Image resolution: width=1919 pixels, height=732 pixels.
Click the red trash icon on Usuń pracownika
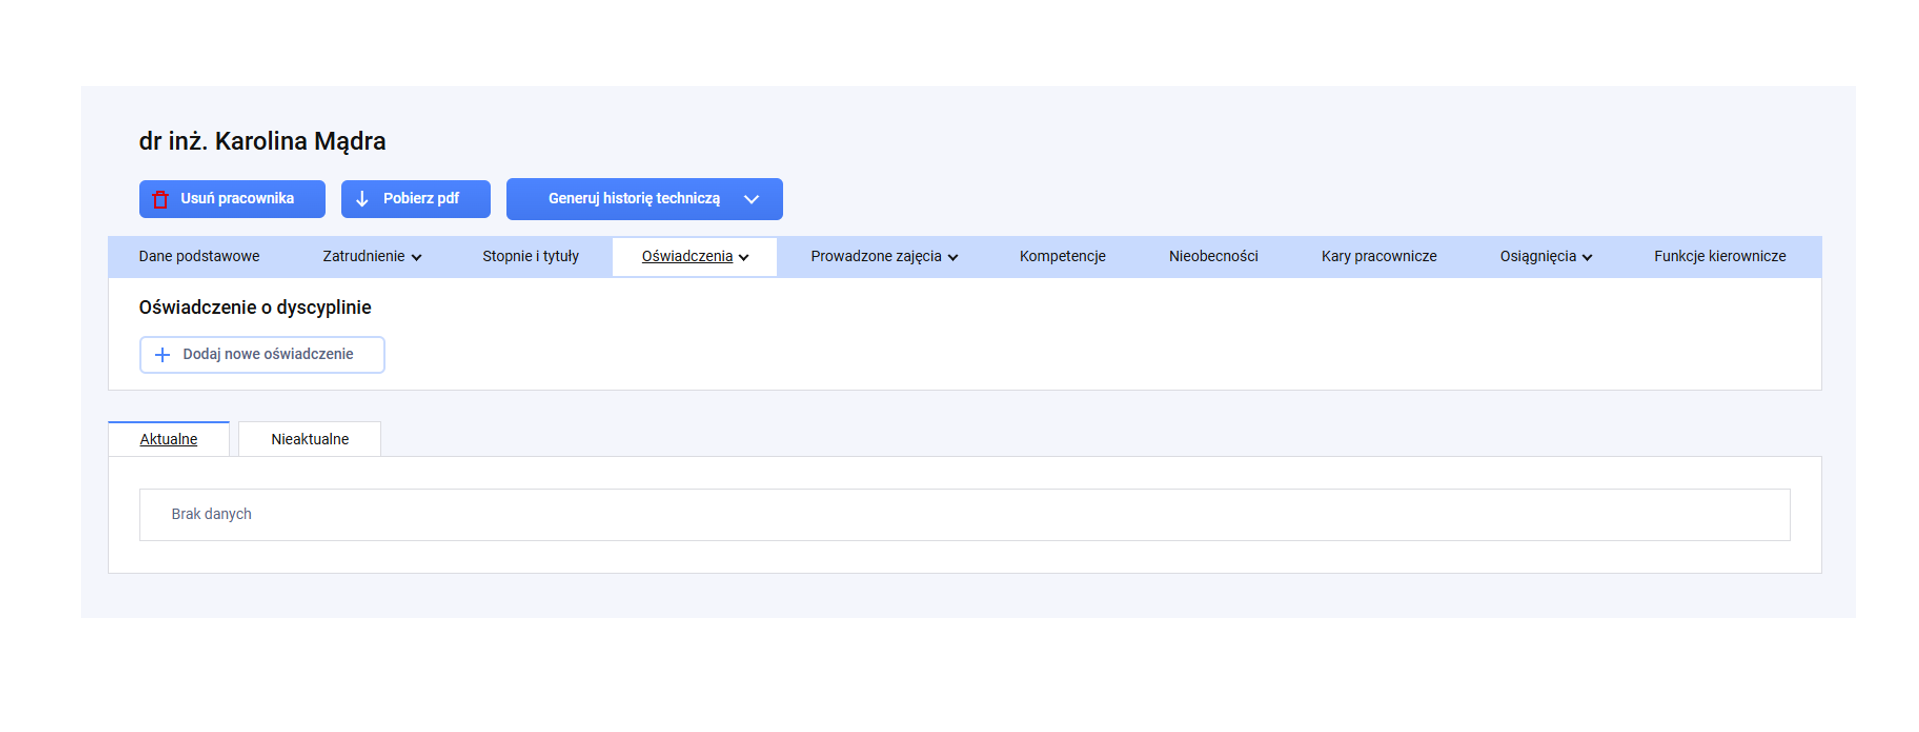pyautogui.click(x=160, y=199)
